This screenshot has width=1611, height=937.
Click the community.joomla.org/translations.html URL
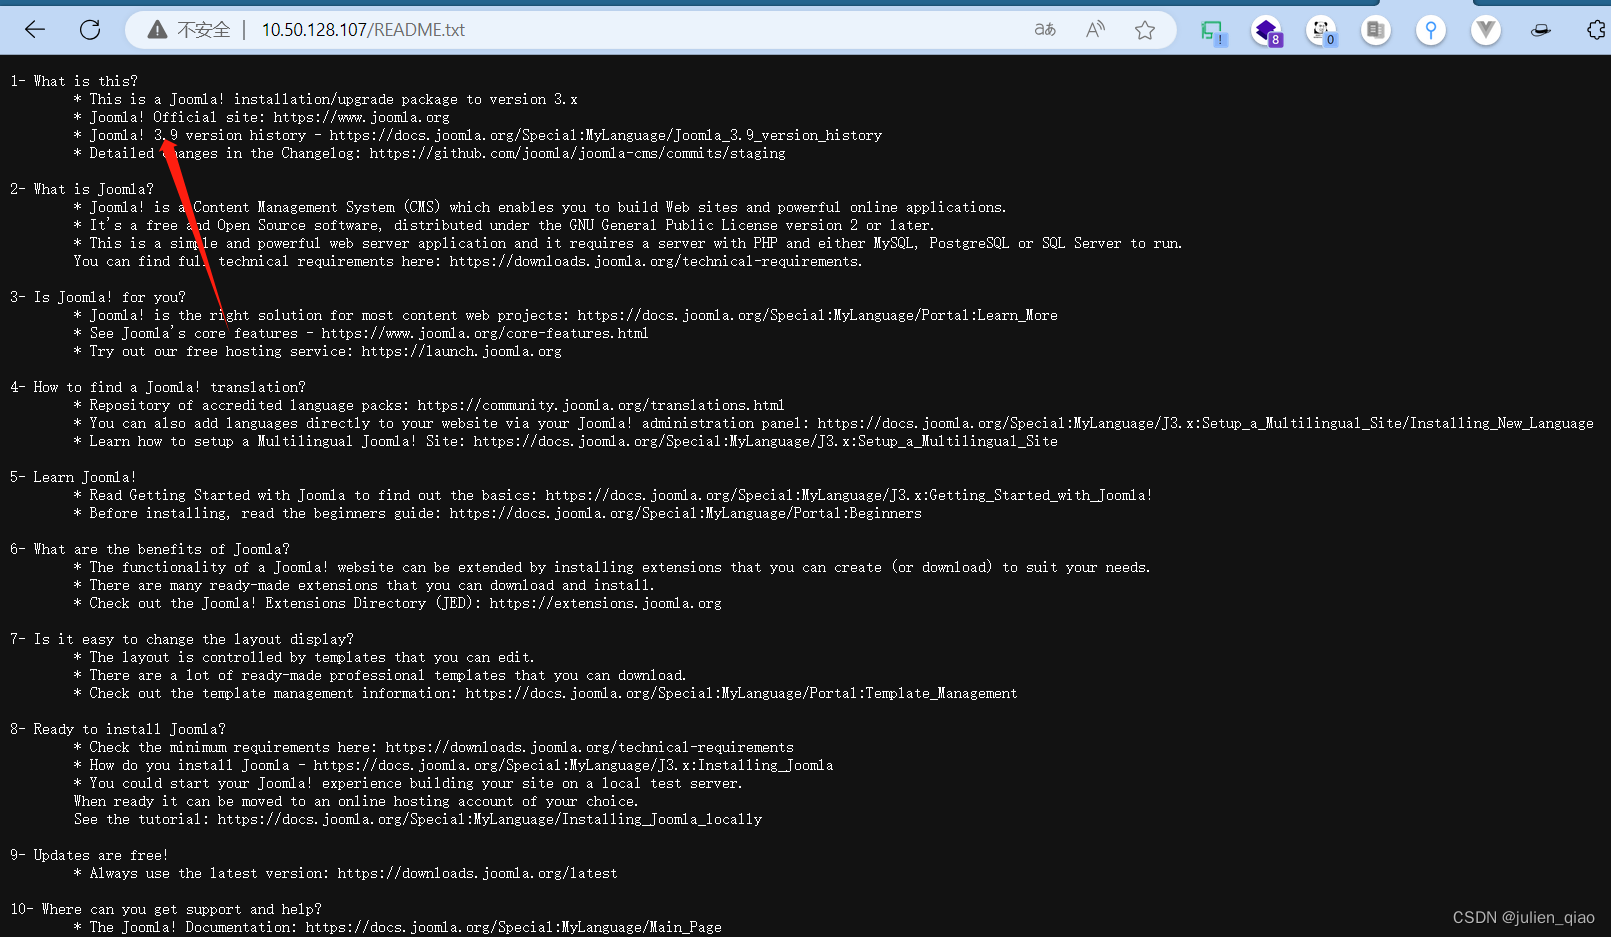click(x=600, y=405)
